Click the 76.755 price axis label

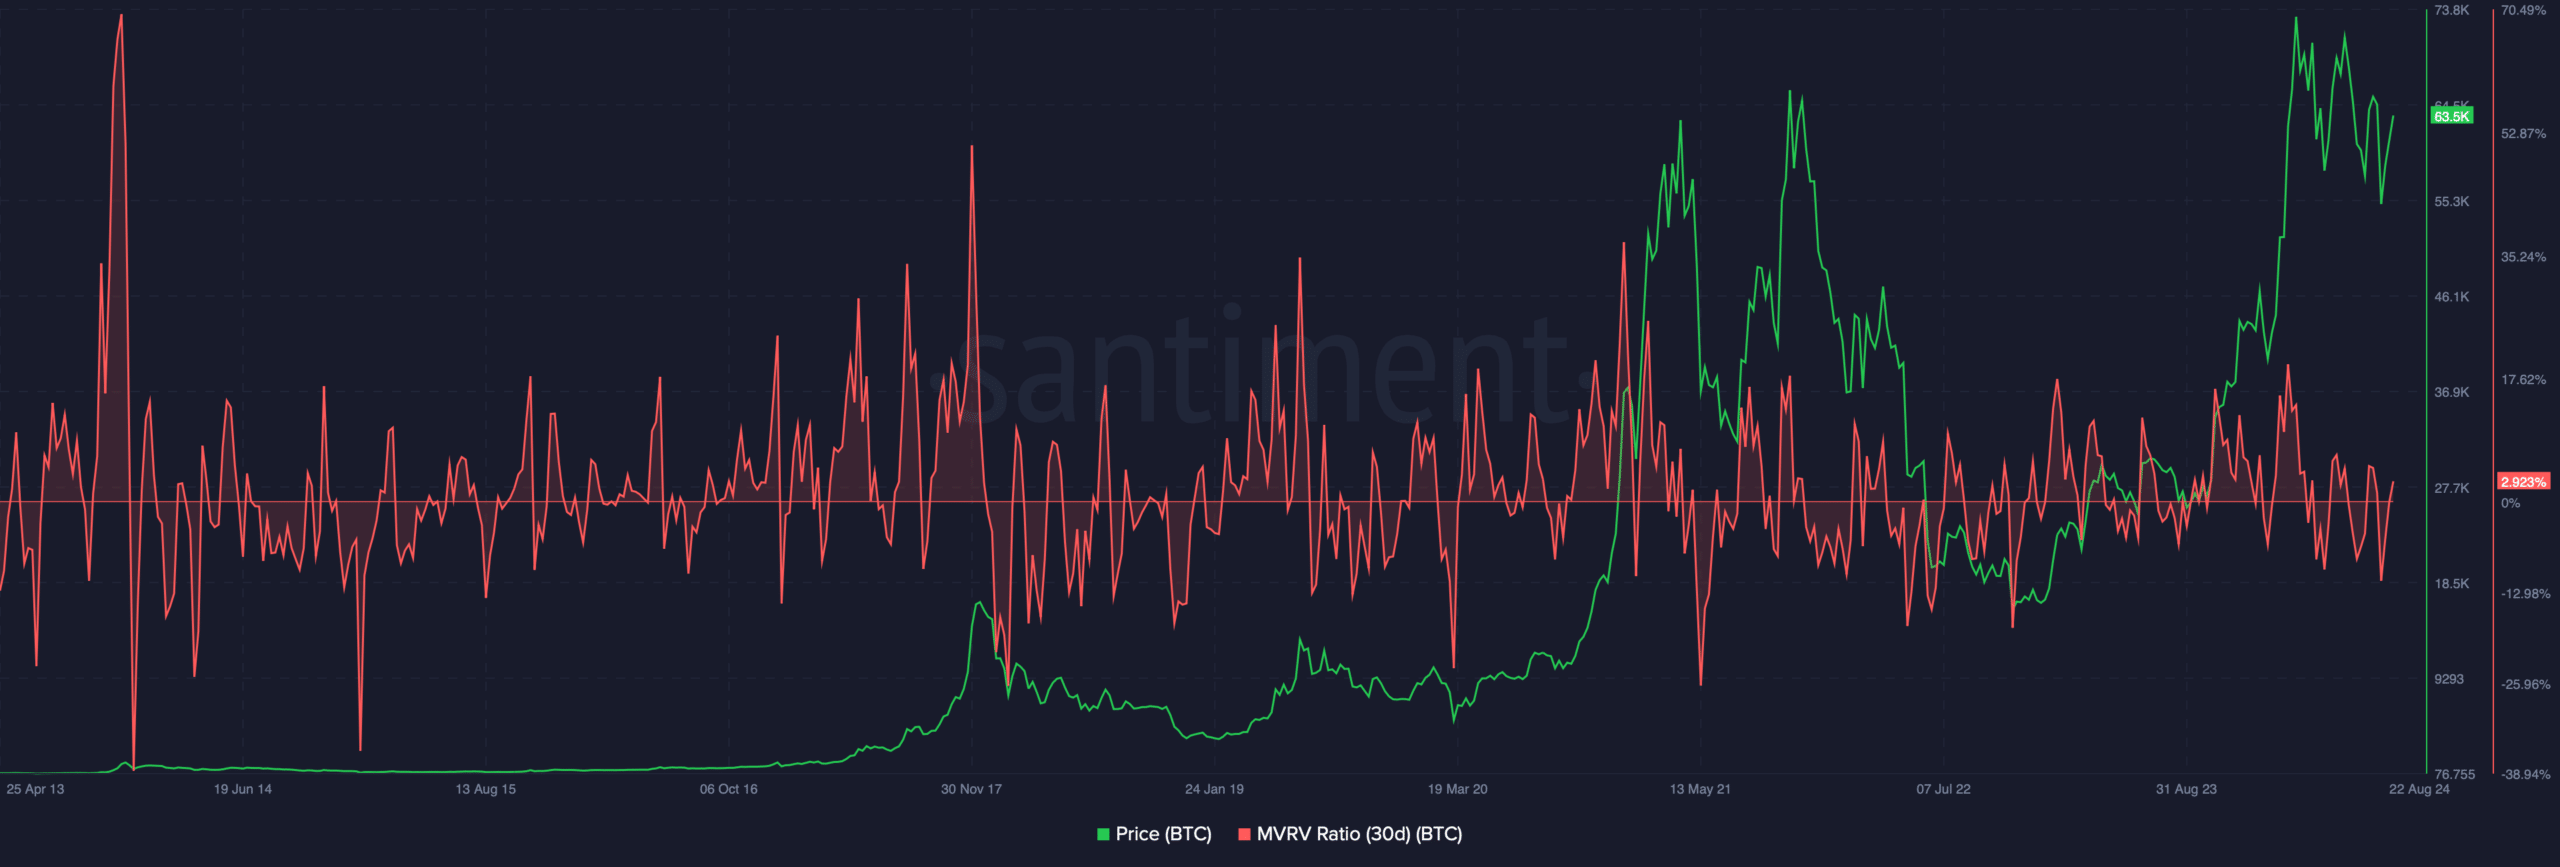pos(2455,774)
